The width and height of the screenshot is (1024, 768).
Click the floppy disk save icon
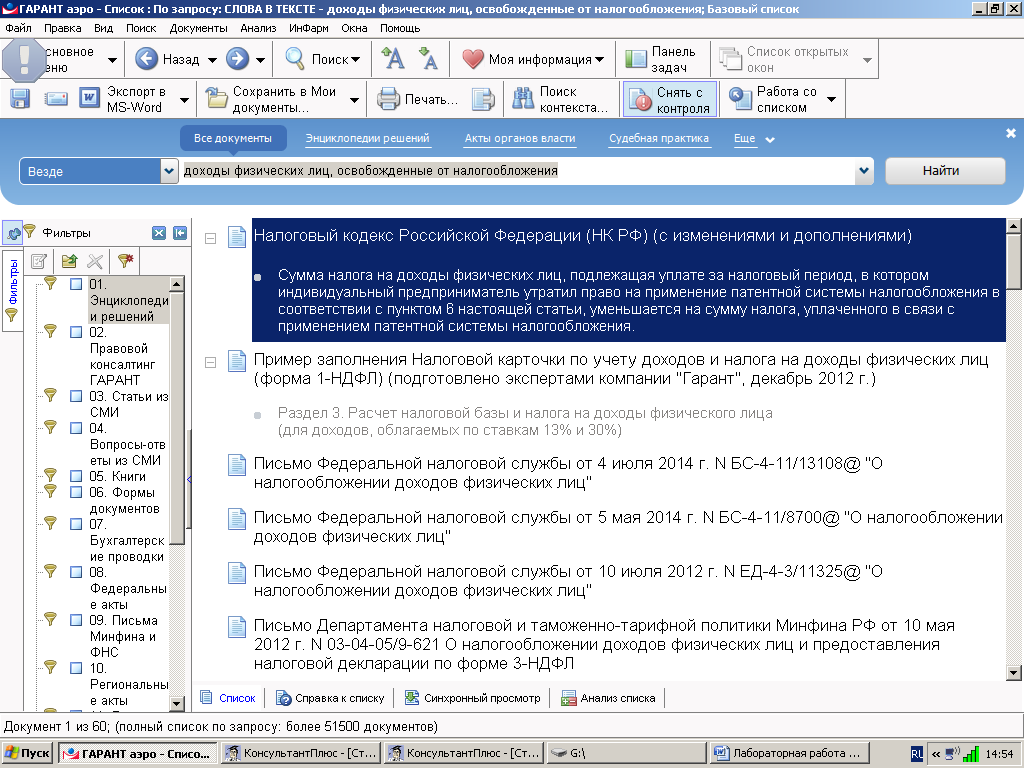20,99
